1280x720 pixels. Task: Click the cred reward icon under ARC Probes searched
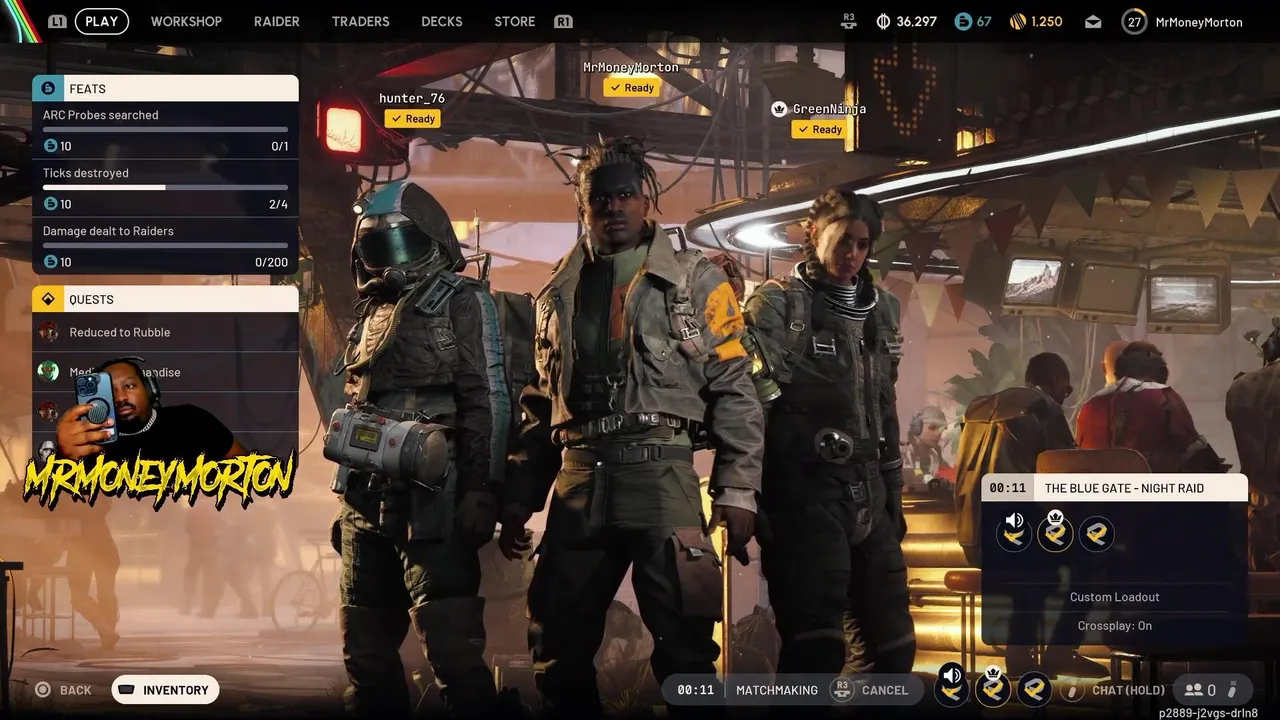click(50, 146)
